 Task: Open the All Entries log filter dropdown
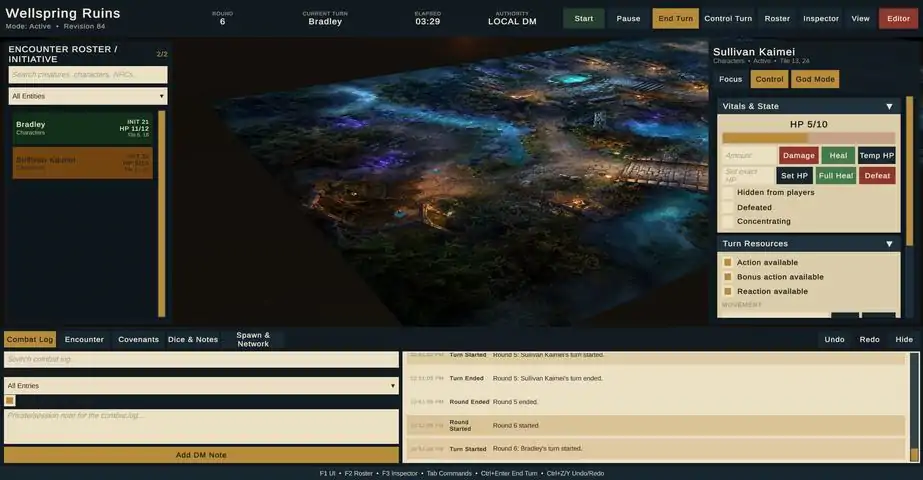(201, 386)
